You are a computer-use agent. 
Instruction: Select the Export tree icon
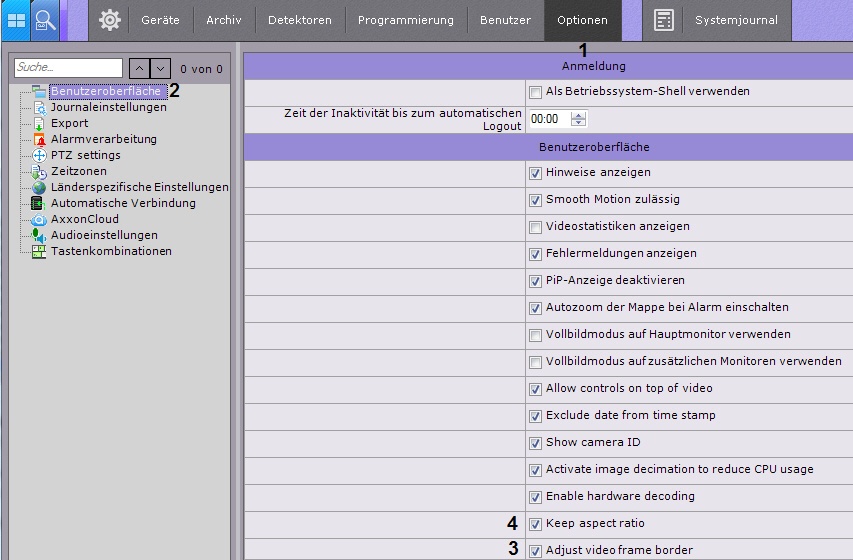tap(39, 124)
